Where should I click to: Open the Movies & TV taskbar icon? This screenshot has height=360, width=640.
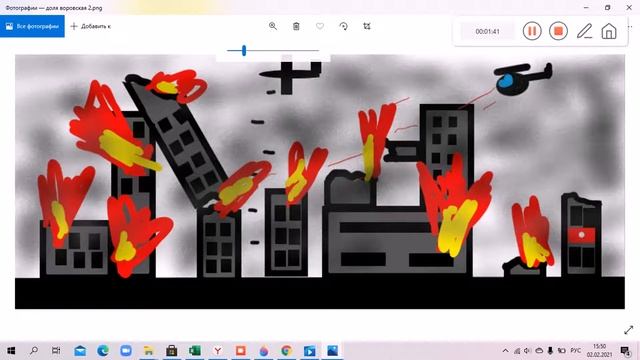309,351
